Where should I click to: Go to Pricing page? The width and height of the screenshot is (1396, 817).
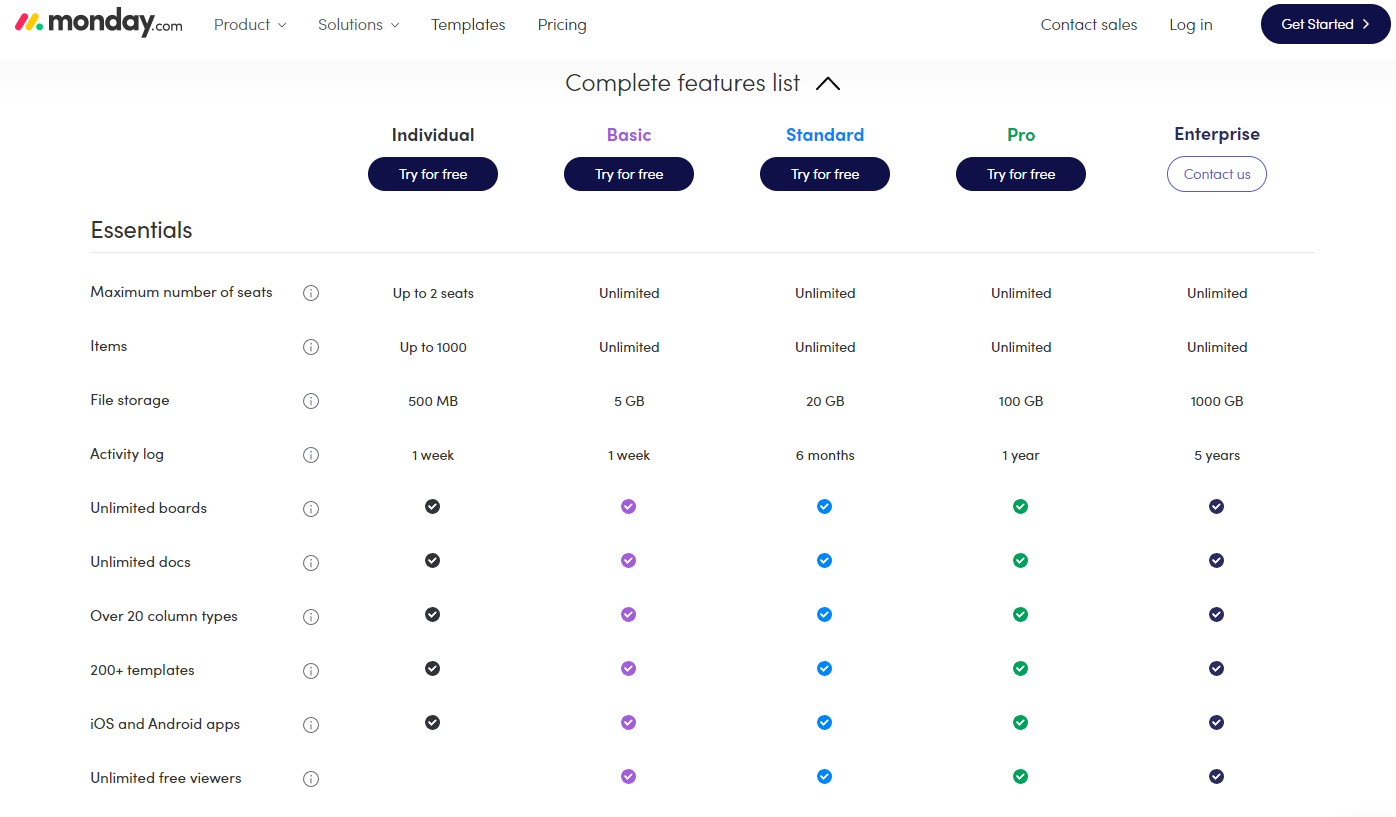pos(562,24)
